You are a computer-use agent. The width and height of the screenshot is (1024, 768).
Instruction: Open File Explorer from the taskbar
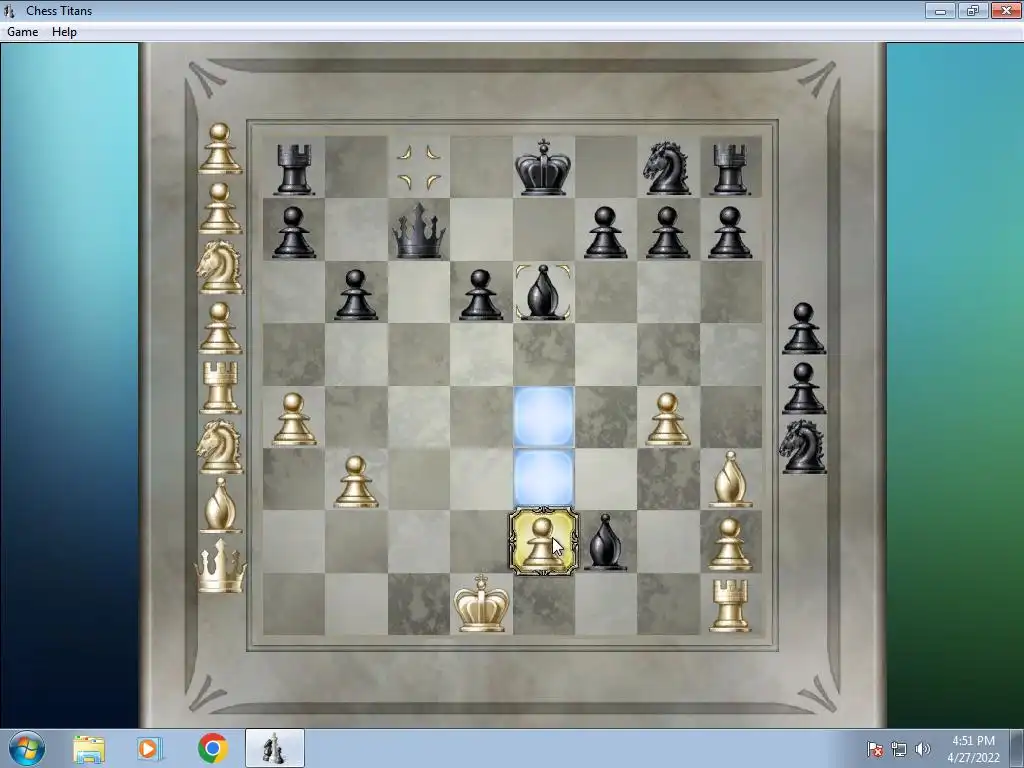pos(89,749)
